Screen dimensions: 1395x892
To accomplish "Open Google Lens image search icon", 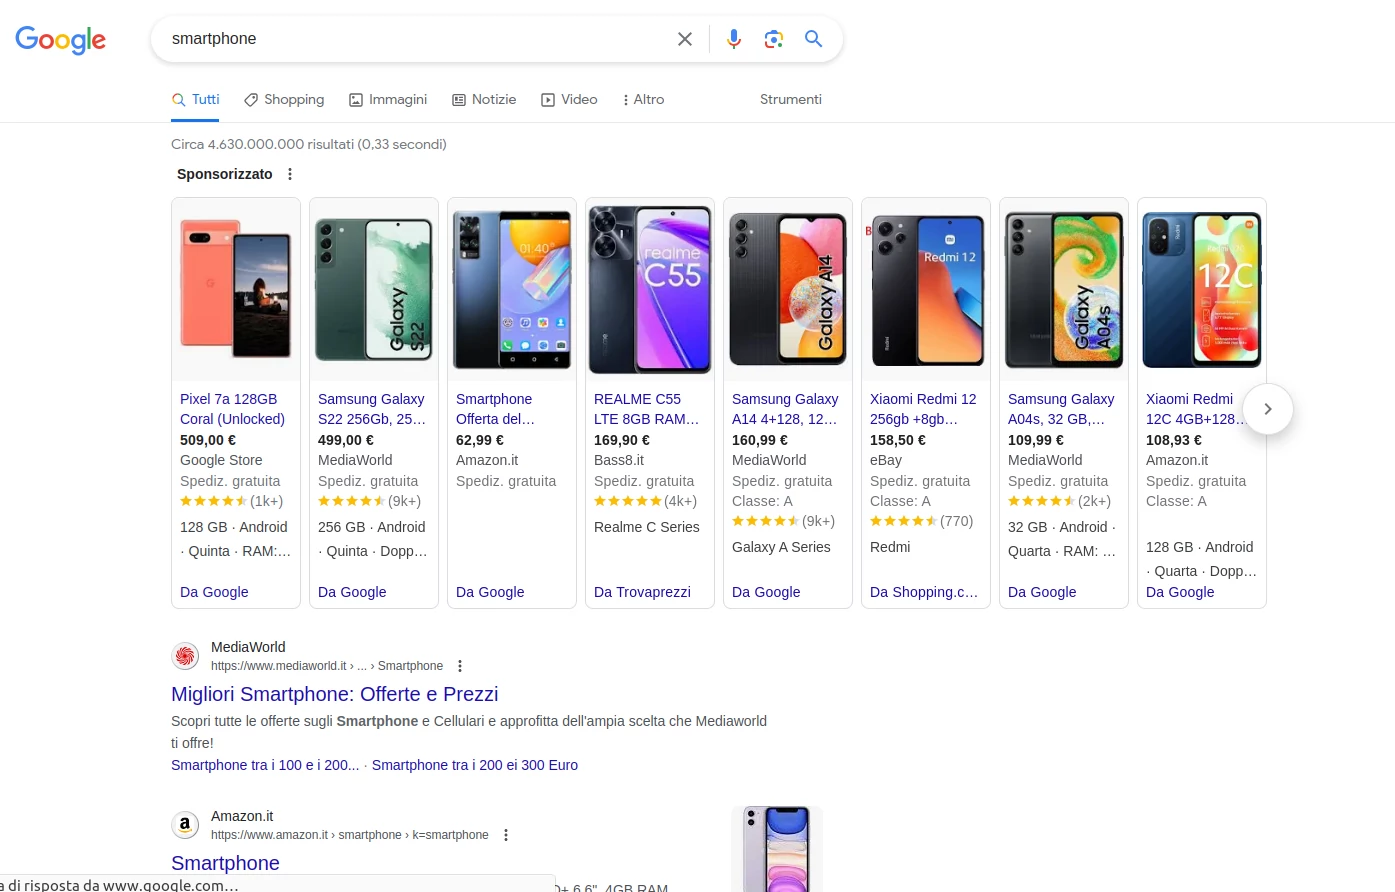I will pyautogui.click(x=773, y=39).
